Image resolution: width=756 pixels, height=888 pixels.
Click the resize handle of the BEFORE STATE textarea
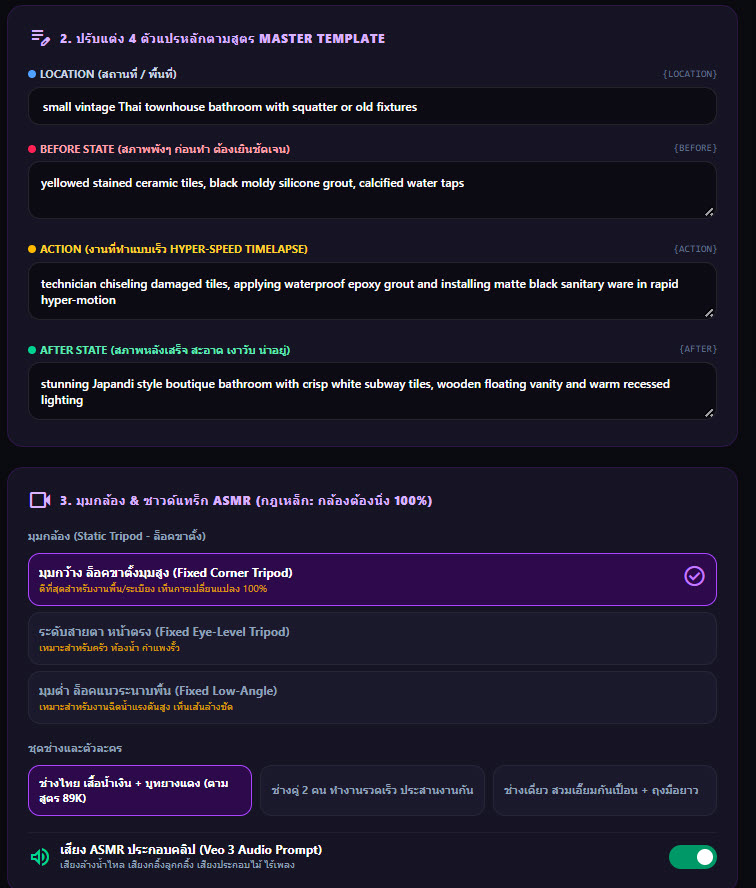click(709, 212)
